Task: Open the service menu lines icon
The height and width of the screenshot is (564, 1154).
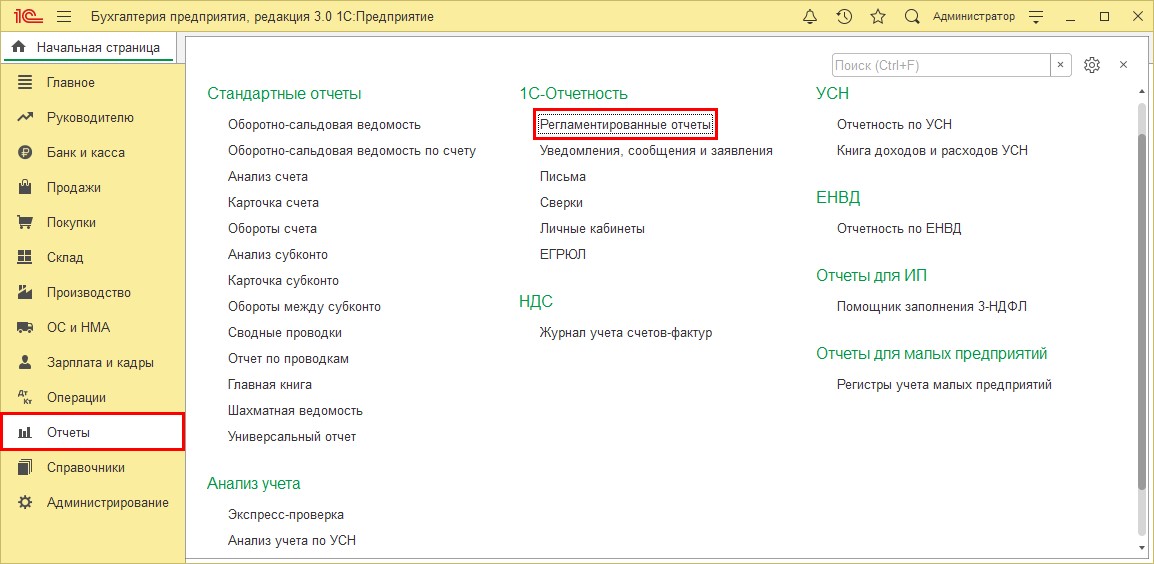Action: [1037, 16]
